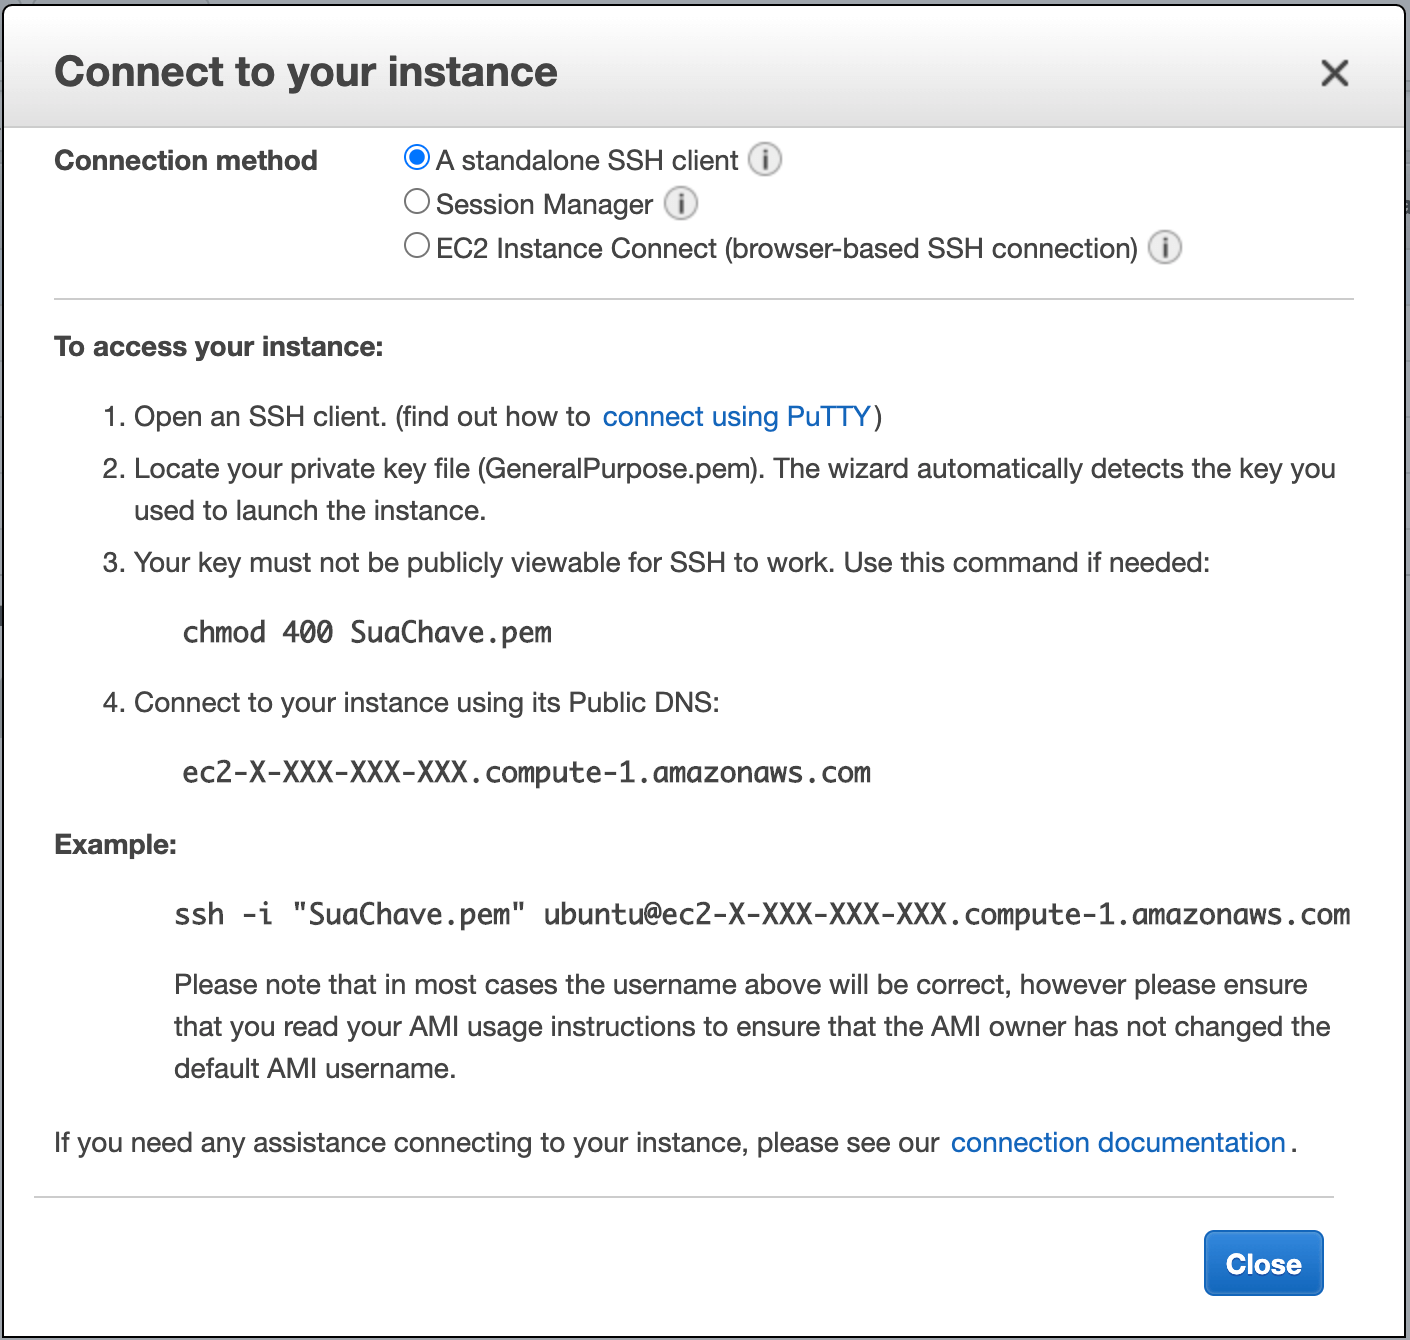Choose EC2 Instance Connect radio option
1410x1340 pixels.
tap(417, 246)
